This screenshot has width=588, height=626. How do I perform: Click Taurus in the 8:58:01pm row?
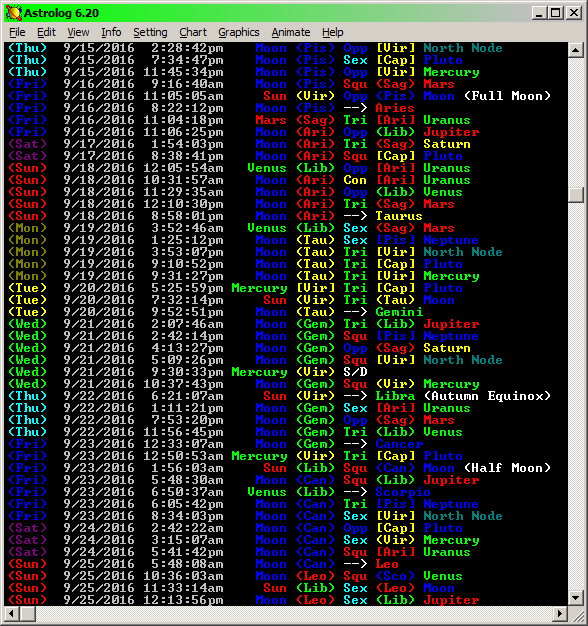point(399,216)
